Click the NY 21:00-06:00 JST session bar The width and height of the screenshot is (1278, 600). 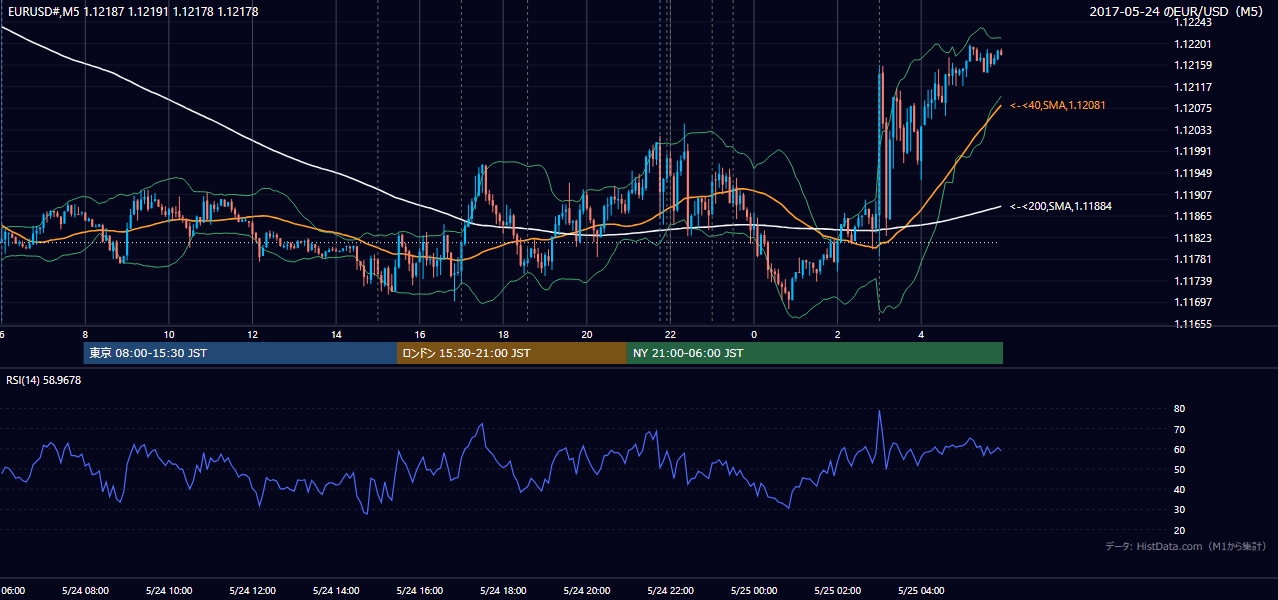(814, 353)
